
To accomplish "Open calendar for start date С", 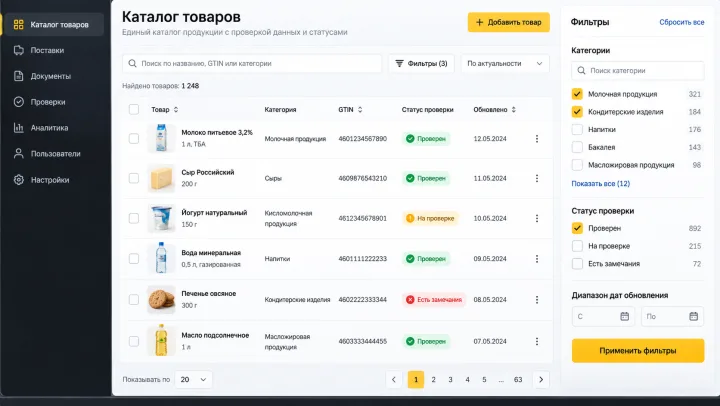I will (624, 316).
